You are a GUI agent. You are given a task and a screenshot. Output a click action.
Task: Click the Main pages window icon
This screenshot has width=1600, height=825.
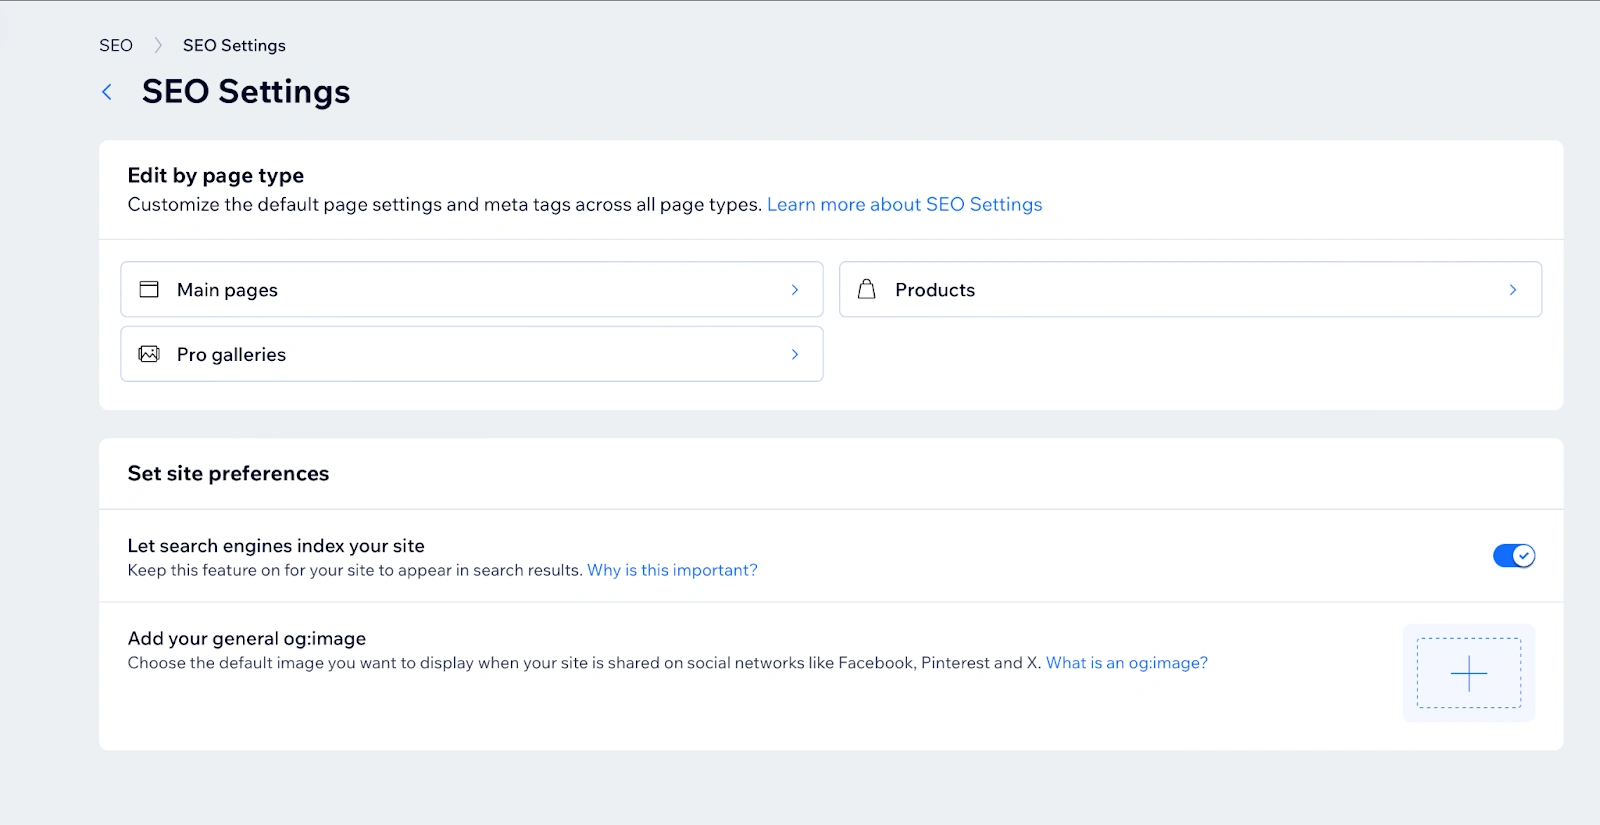click(149, 289)
